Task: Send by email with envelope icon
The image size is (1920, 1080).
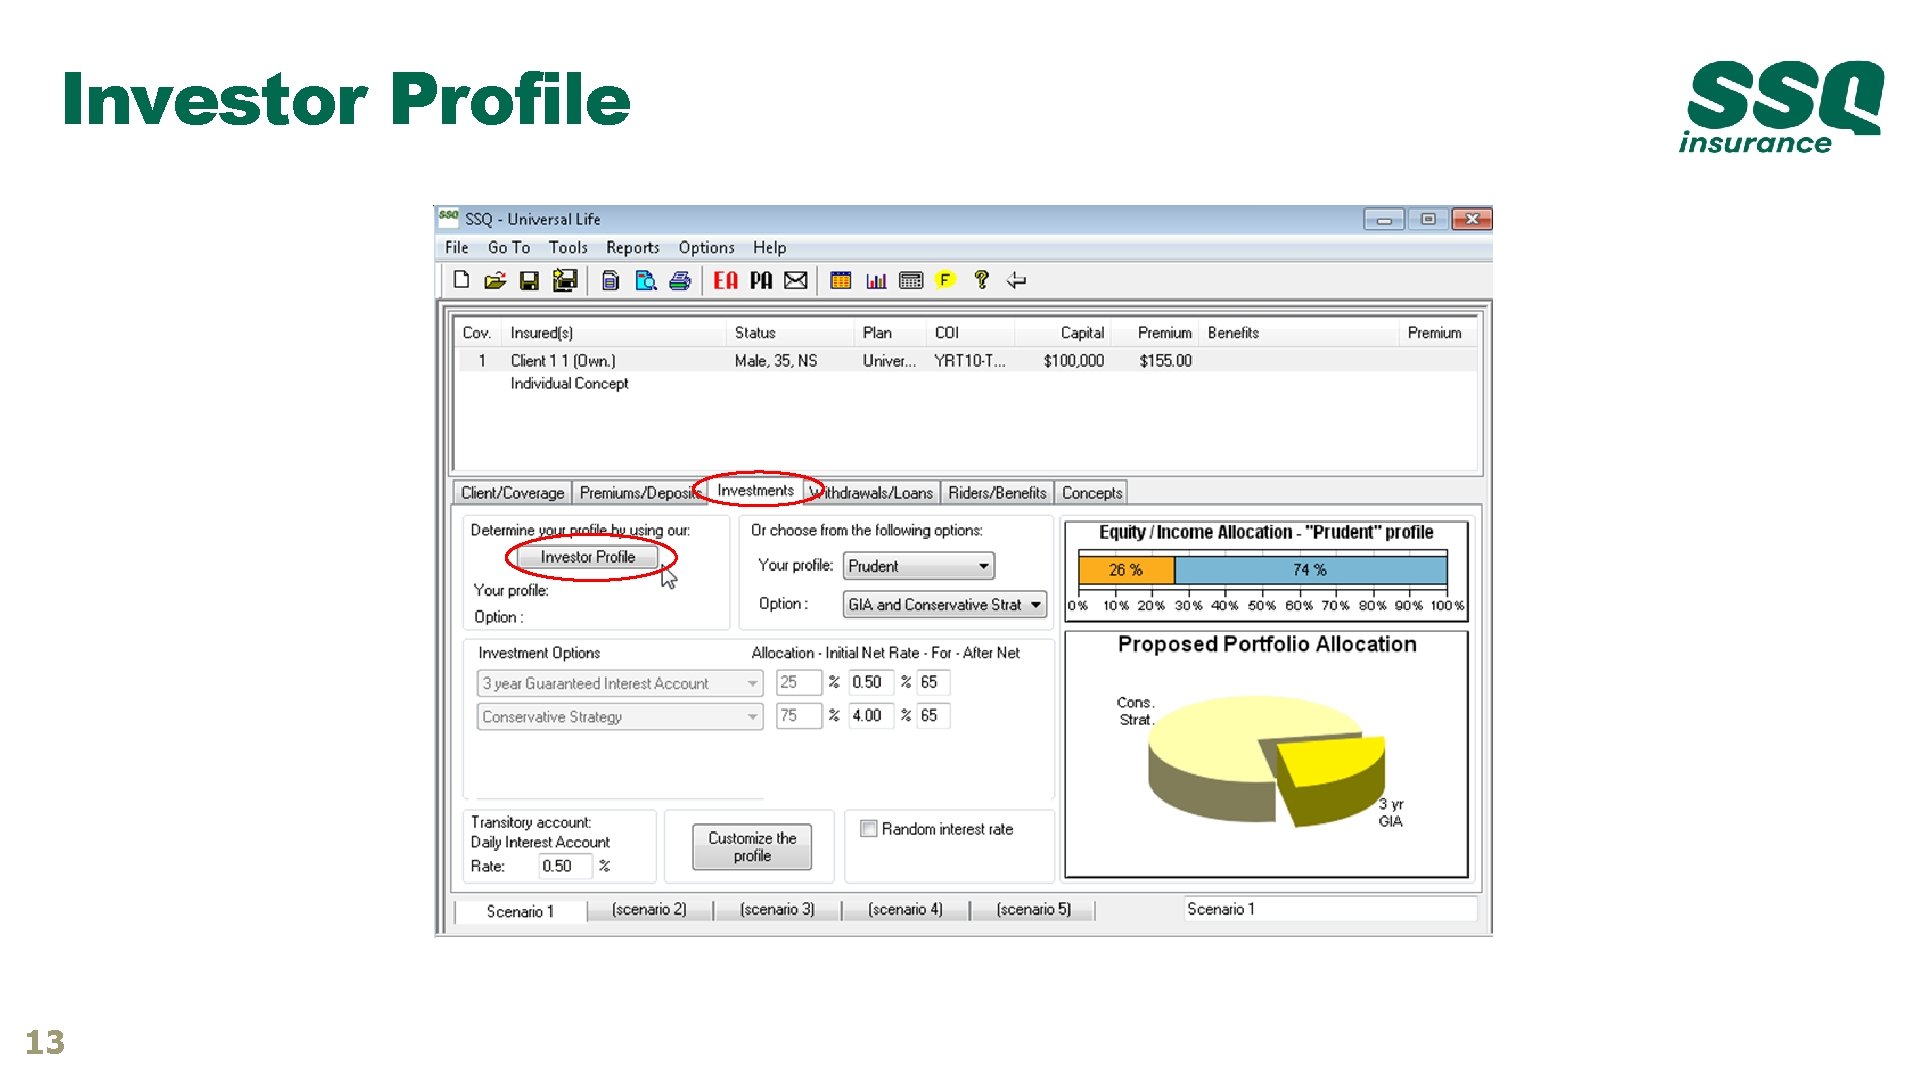Action: click(796, 281)
